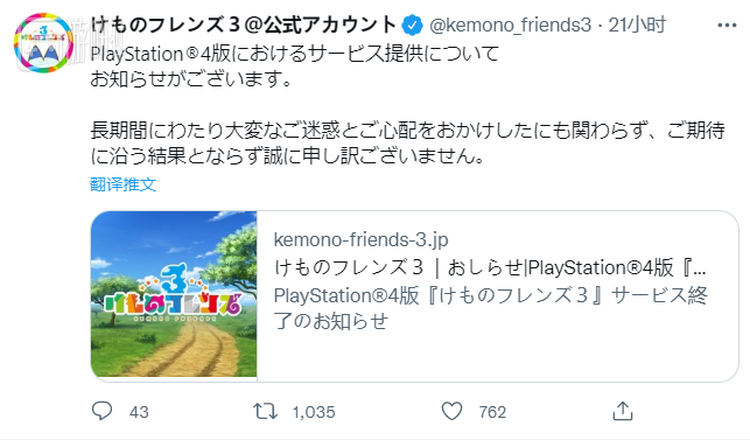Open the share icon menu
Screen dimensions: 750x440
622,410
